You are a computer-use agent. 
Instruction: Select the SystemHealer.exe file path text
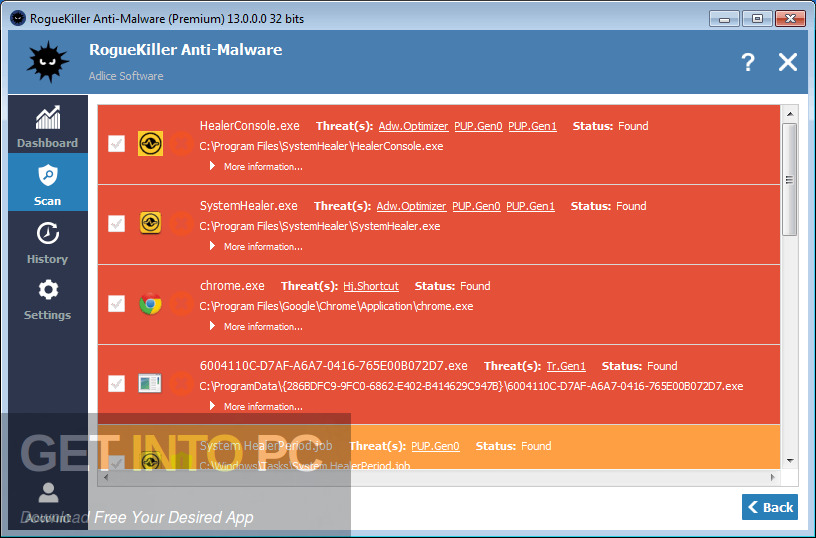(320, 226)
